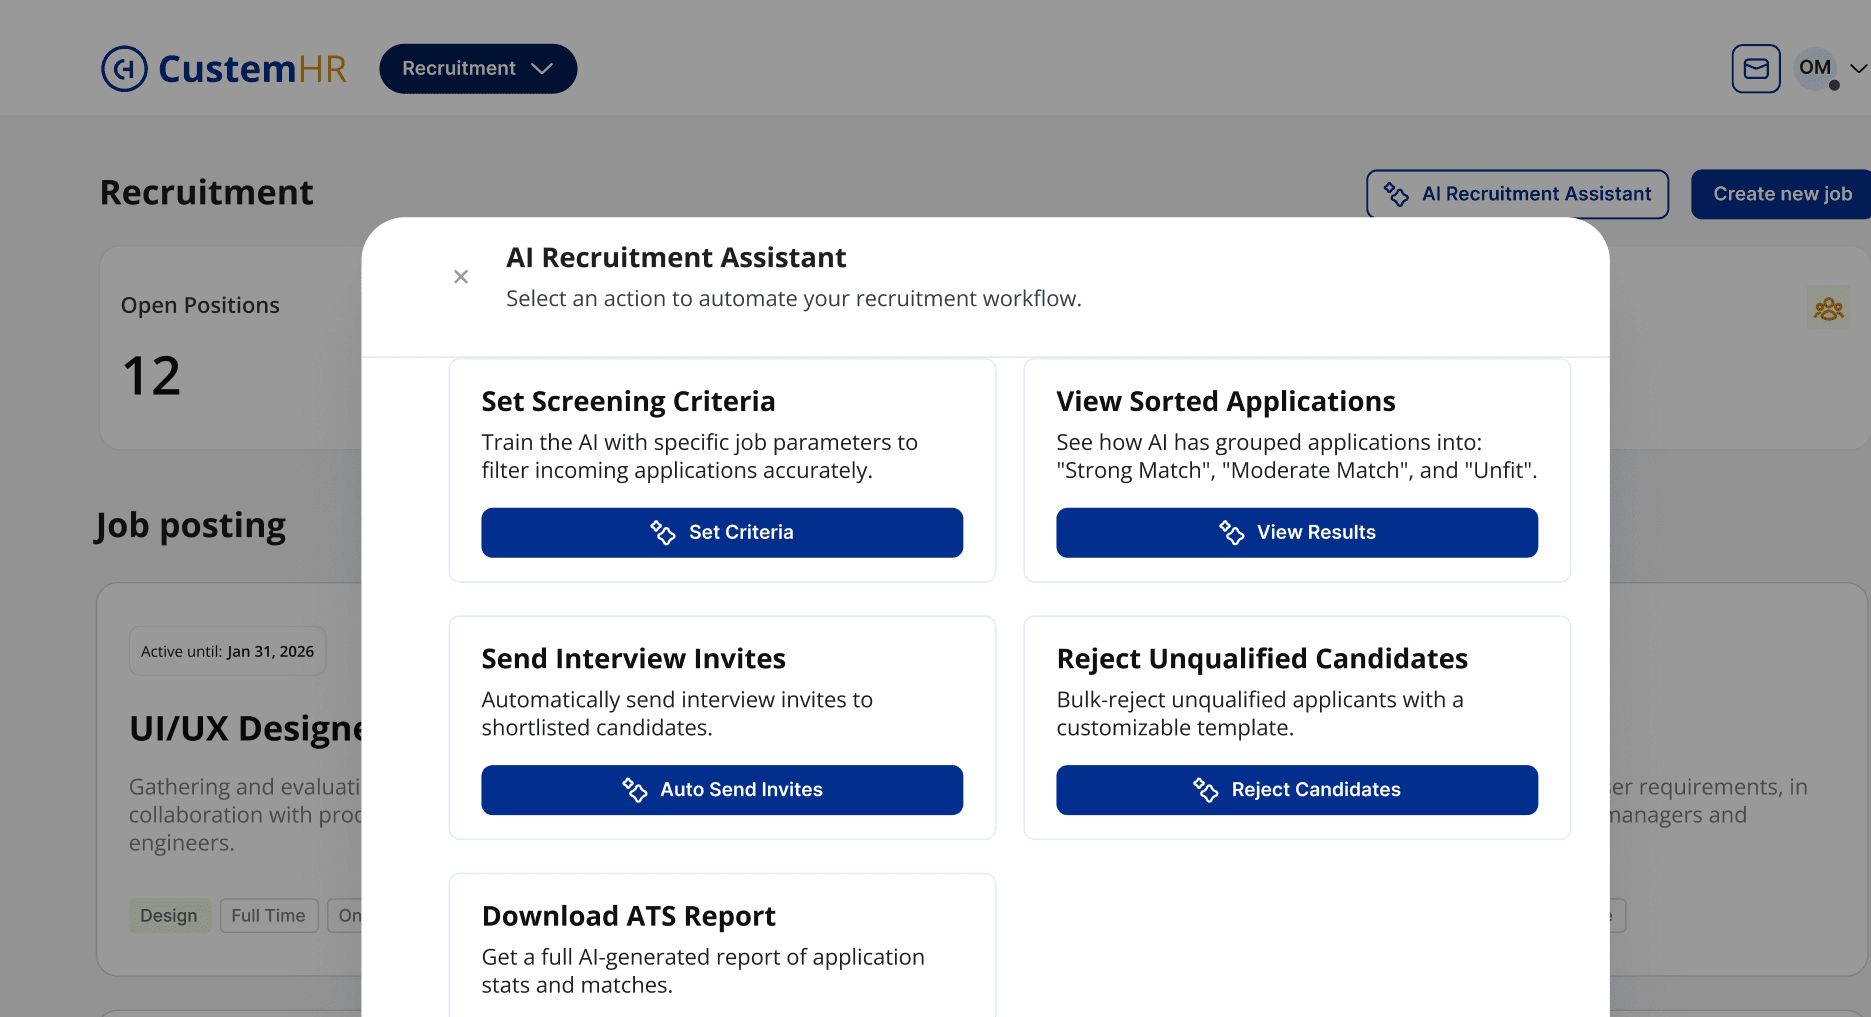Screen dimensions: 1871x1017
Task: Open the Recruitment dropdown menu
Action: click(x=478, y=69)
